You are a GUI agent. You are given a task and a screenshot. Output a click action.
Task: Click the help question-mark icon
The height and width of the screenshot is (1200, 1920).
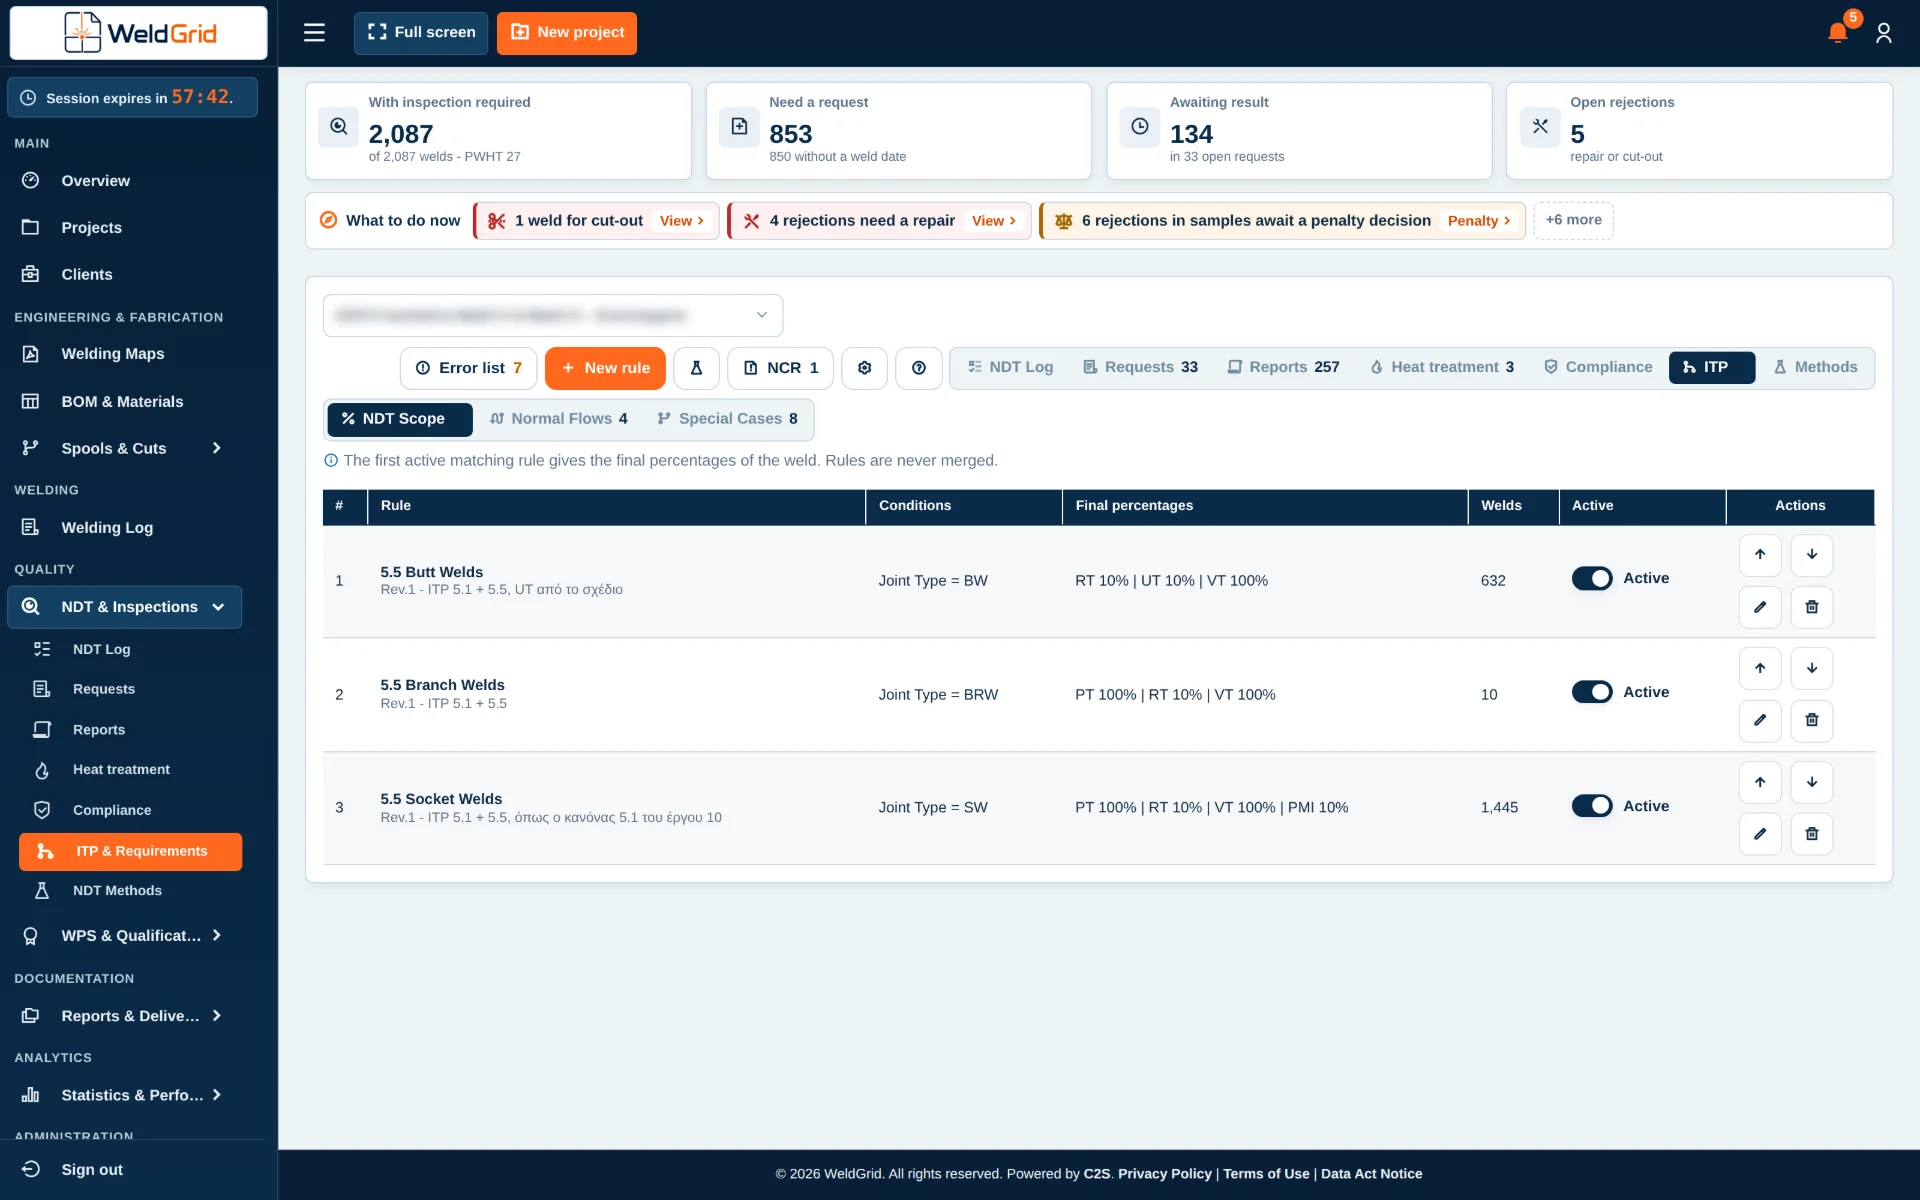tap(919, 368)
